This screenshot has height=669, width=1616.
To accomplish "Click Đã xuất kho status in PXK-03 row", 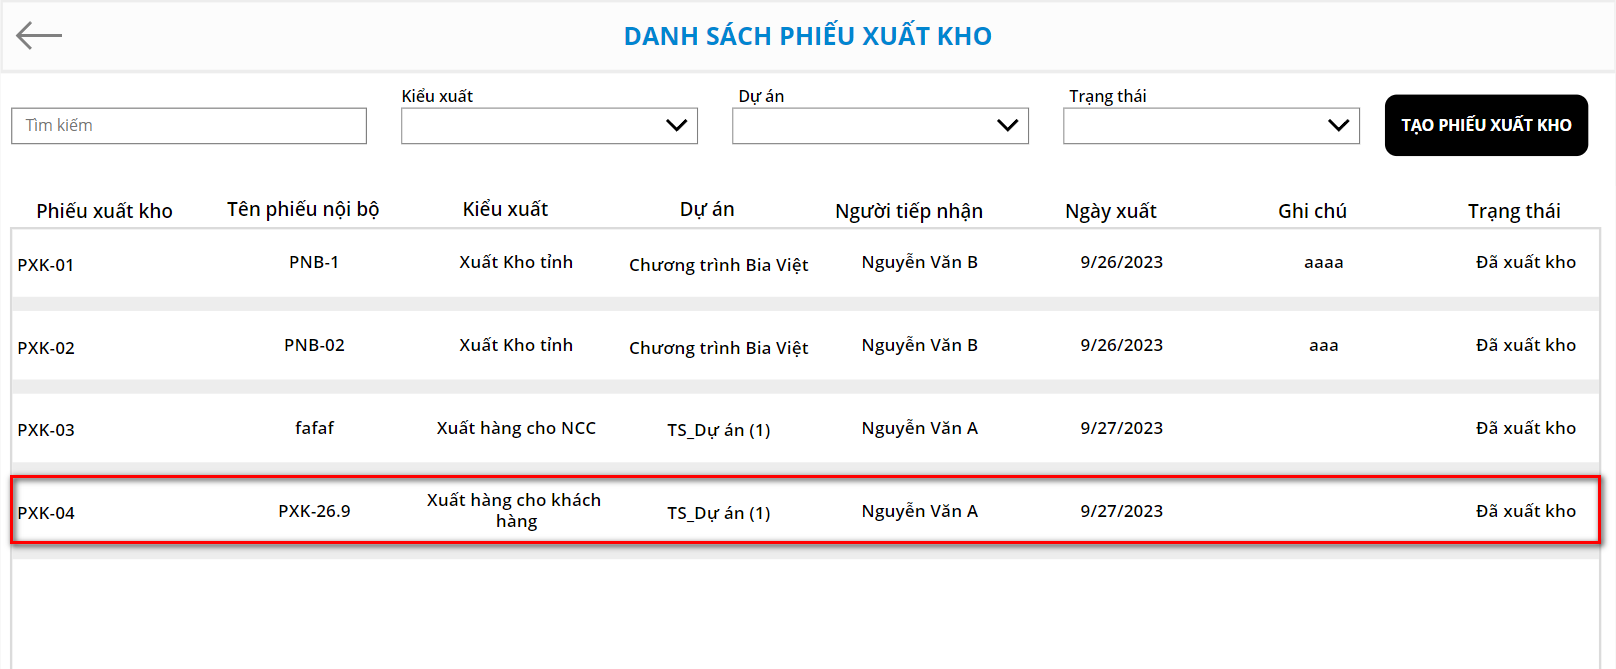I will coord(1526,428).
